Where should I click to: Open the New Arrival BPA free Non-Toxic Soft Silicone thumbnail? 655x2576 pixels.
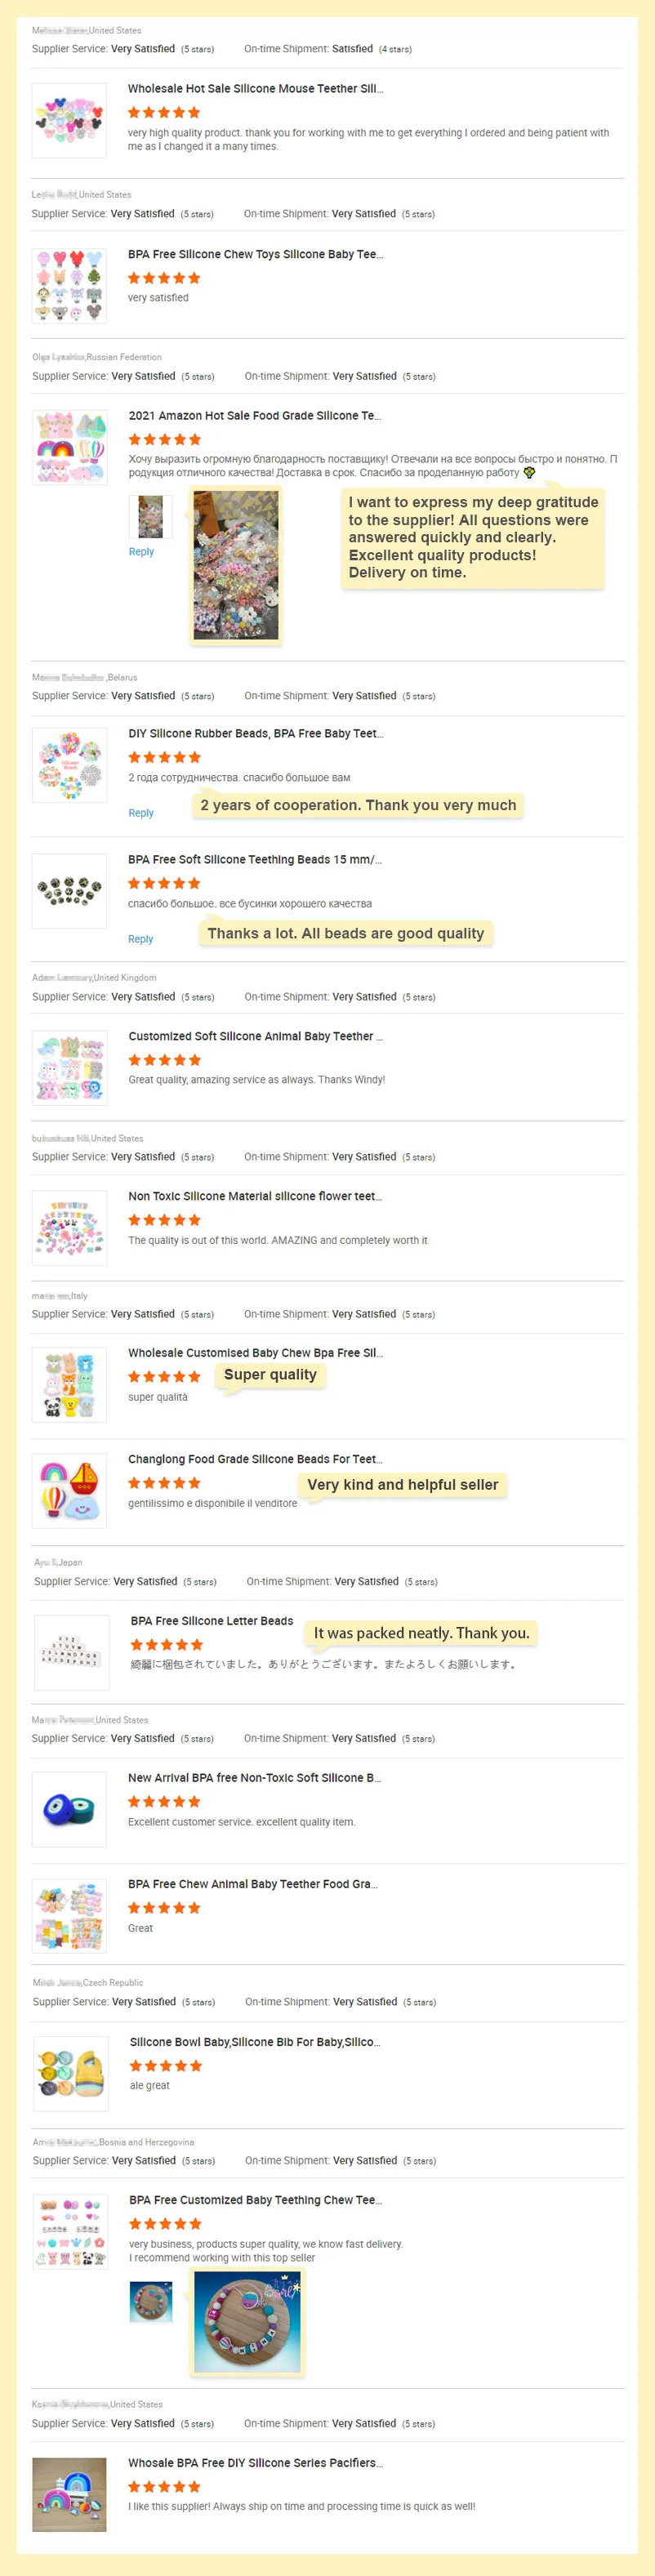[x=69, y=1809]
